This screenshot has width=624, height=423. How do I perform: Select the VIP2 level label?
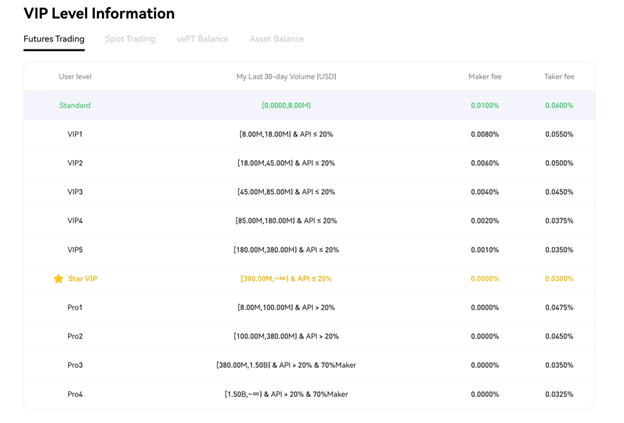(x=75, y=163)
